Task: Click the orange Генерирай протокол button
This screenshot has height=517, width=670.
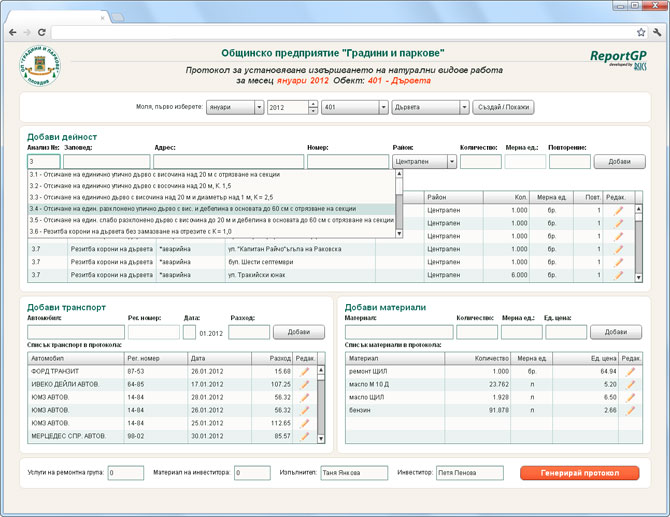Action: coord(579,473)
